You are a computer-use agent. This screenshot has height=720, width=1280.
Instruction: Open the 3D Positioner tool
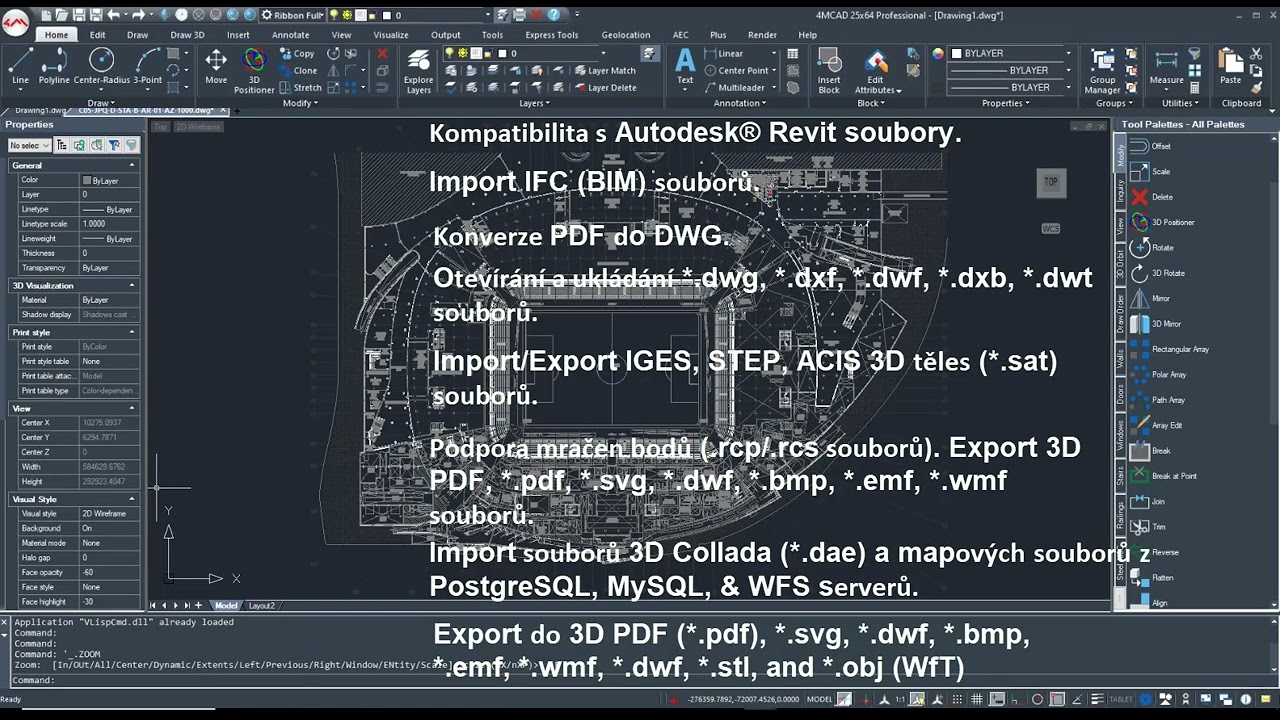coord(254,70)
